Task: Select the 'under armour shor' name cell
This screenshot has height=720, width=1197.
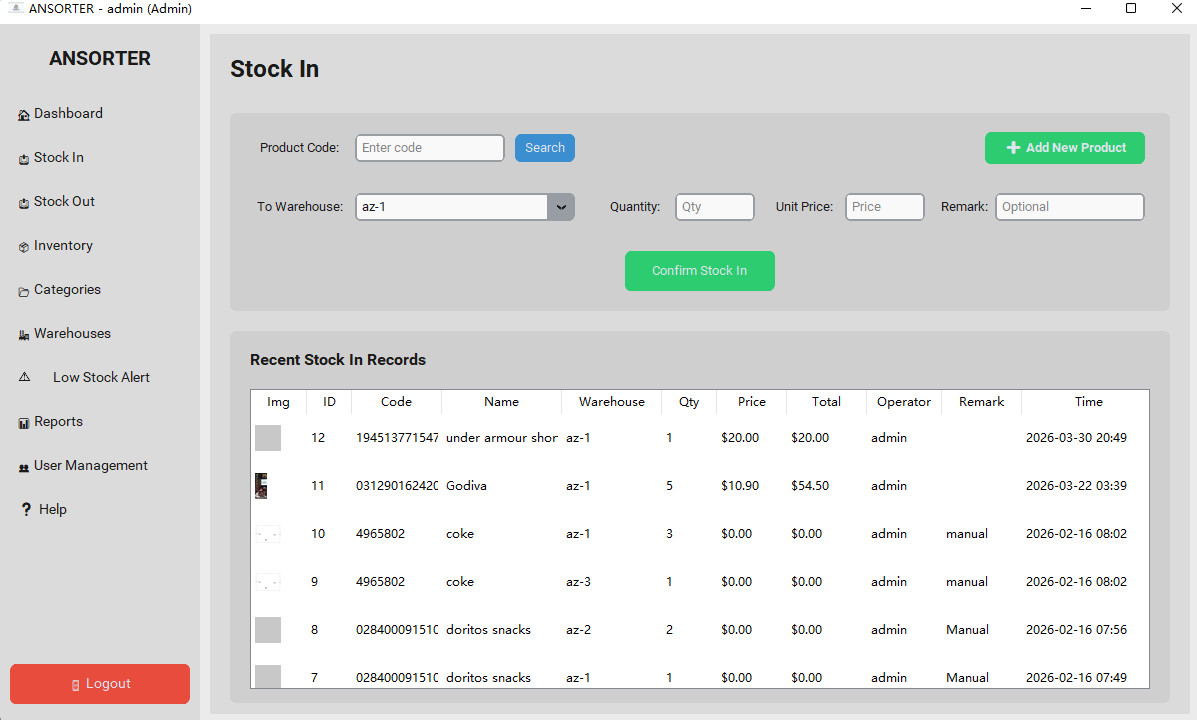Action: point(502,438)
